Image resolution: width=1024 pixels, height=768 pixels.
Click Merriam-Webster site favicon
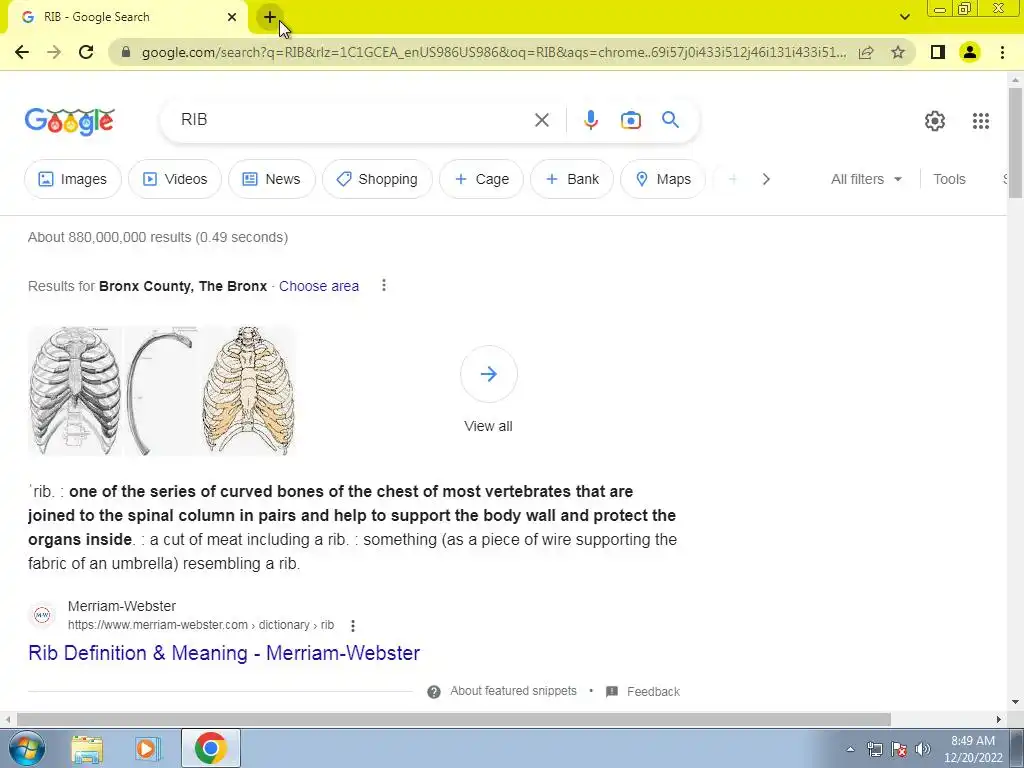tap(42, 615)
